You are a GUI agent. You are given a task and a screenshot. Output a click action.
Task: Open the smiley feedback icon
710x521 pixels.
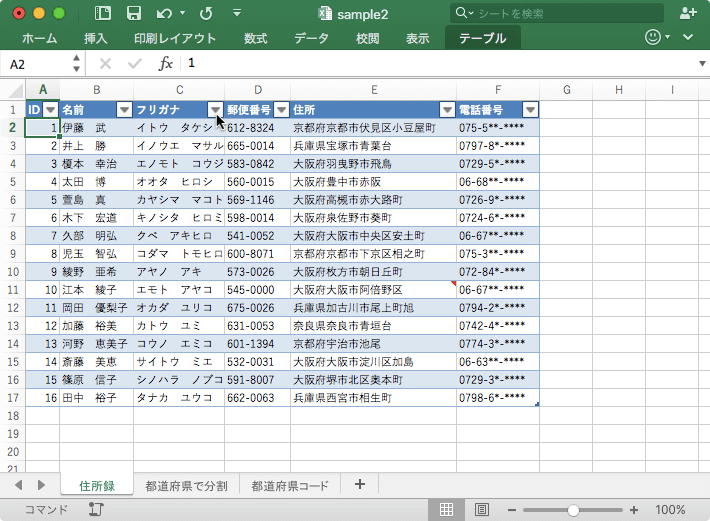point(653,37)
